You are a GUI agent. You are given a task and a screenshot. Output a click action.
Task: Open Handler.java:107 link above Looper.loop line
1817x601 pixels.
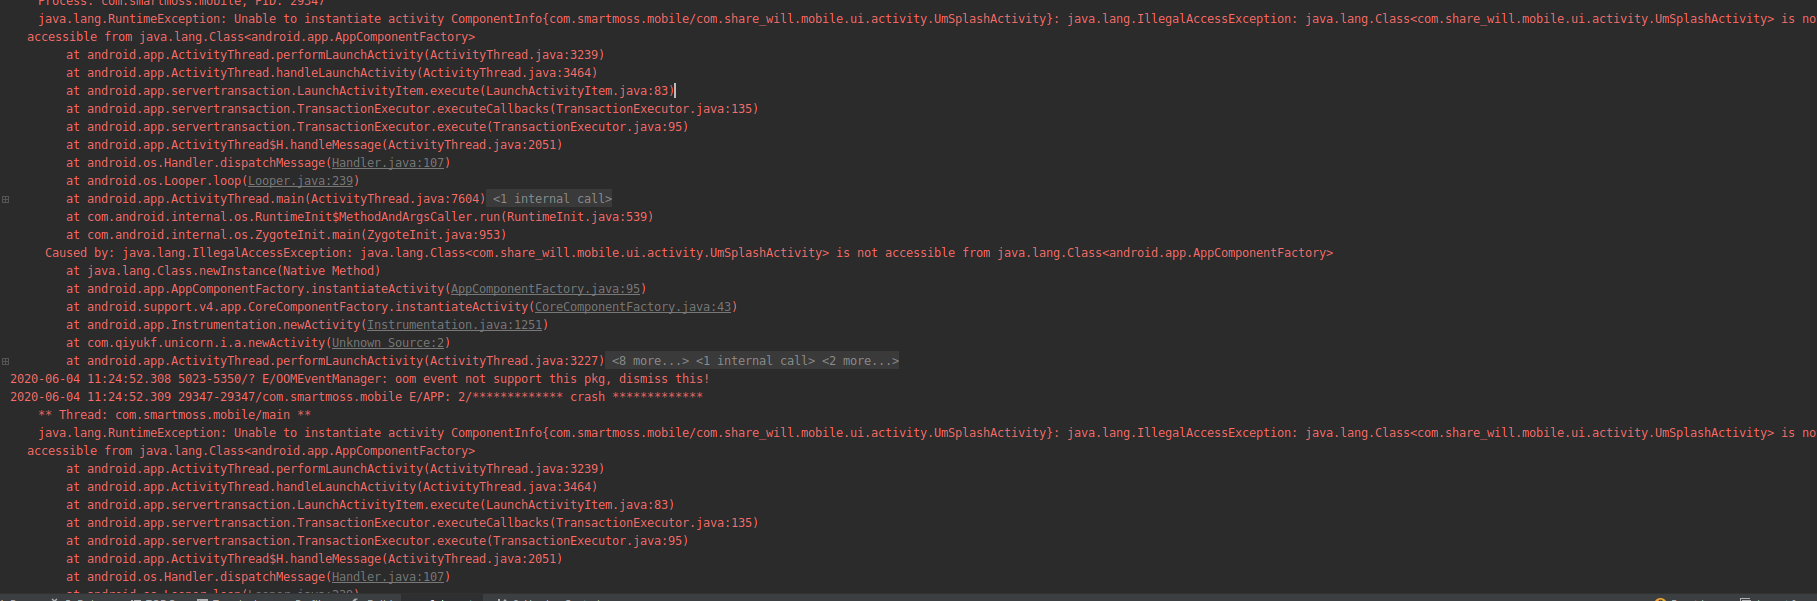click(x=388, y=163)
